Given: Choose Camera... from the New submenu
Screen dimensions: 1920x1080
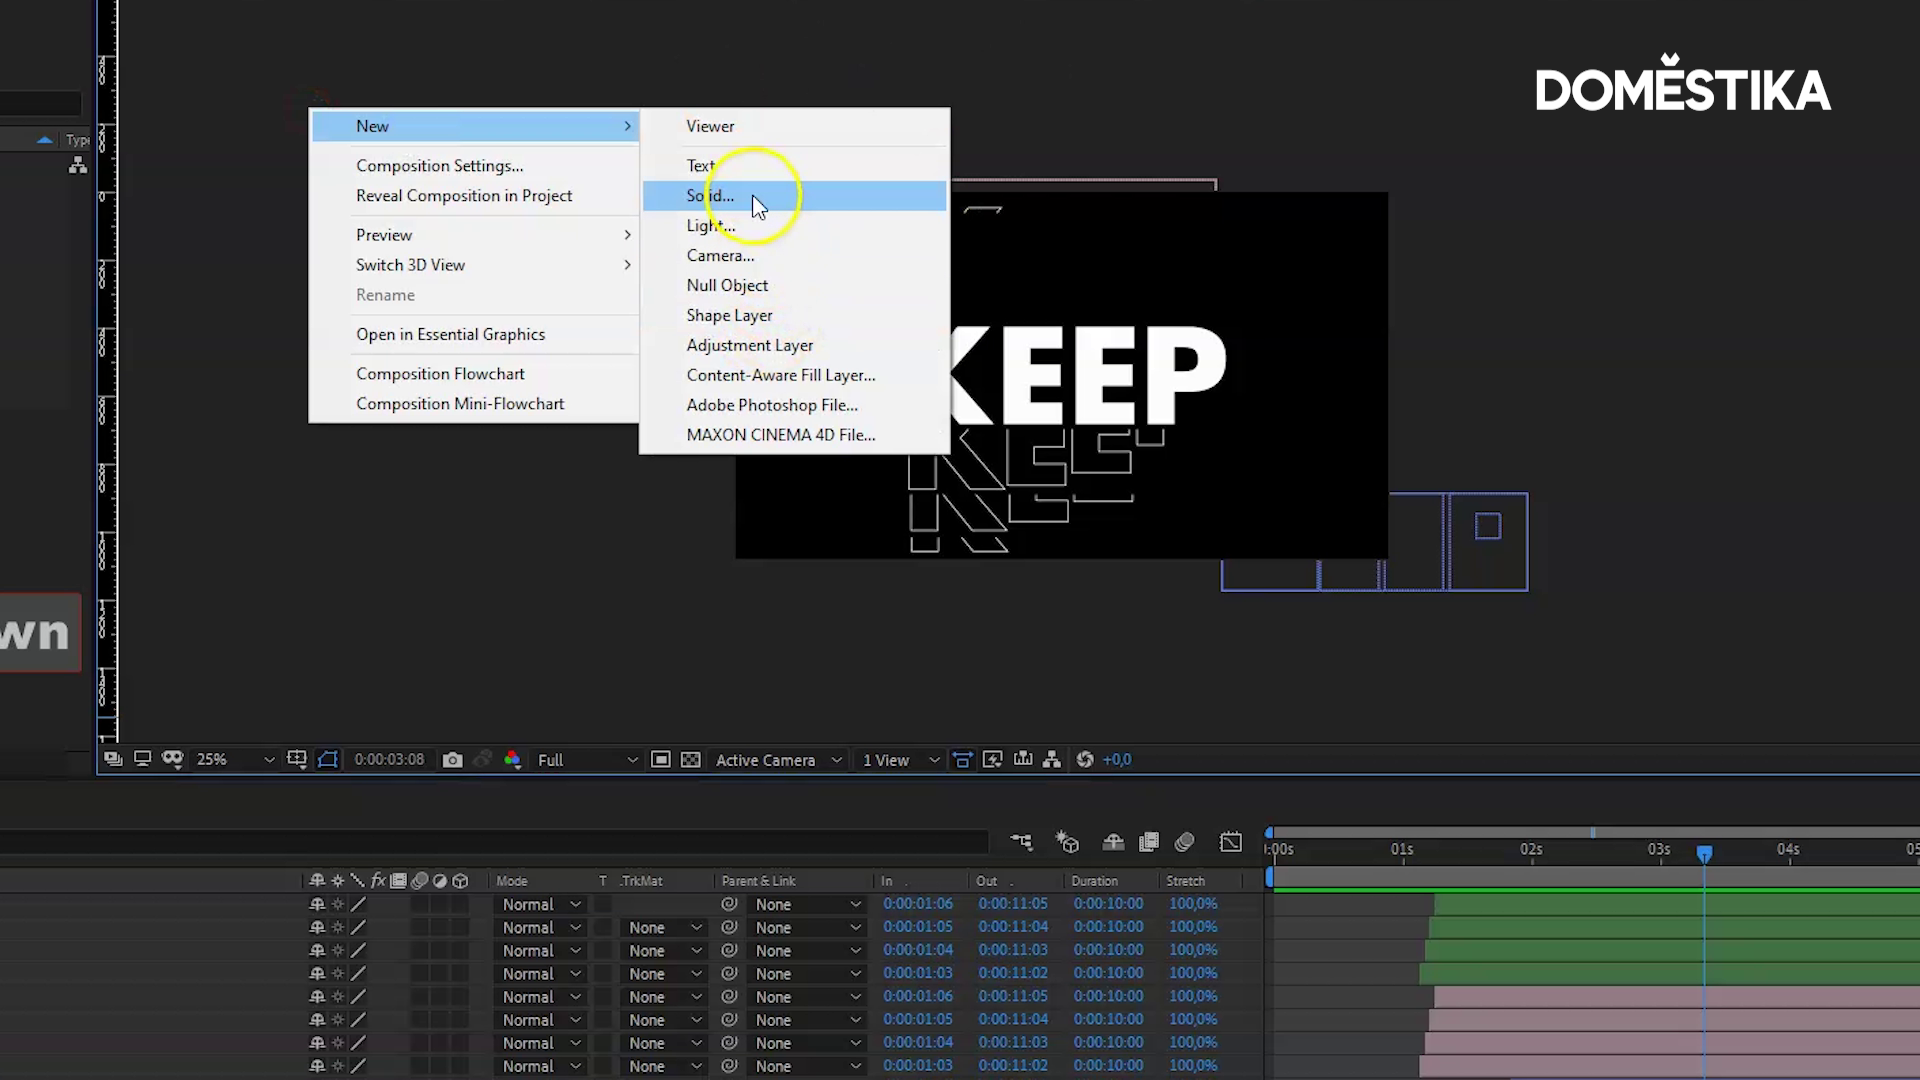Looking at the screenshot, I should pos(794,255).
